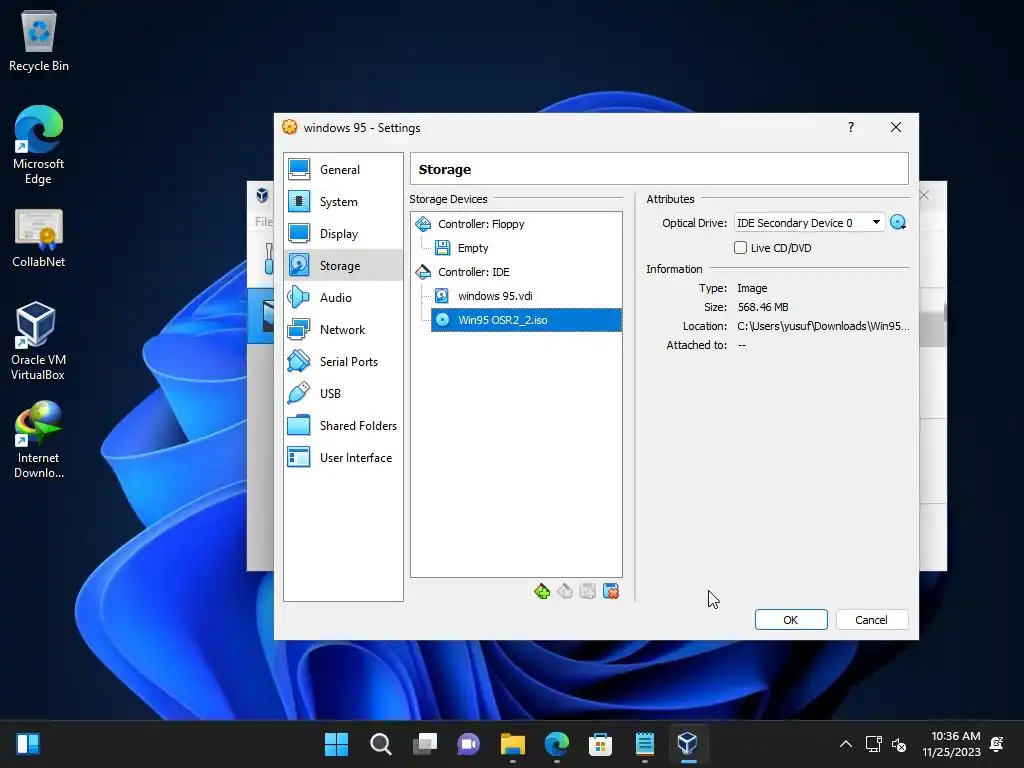1024x768 pixels.
Task: Open the Display settings category
Action: point(343,234)
